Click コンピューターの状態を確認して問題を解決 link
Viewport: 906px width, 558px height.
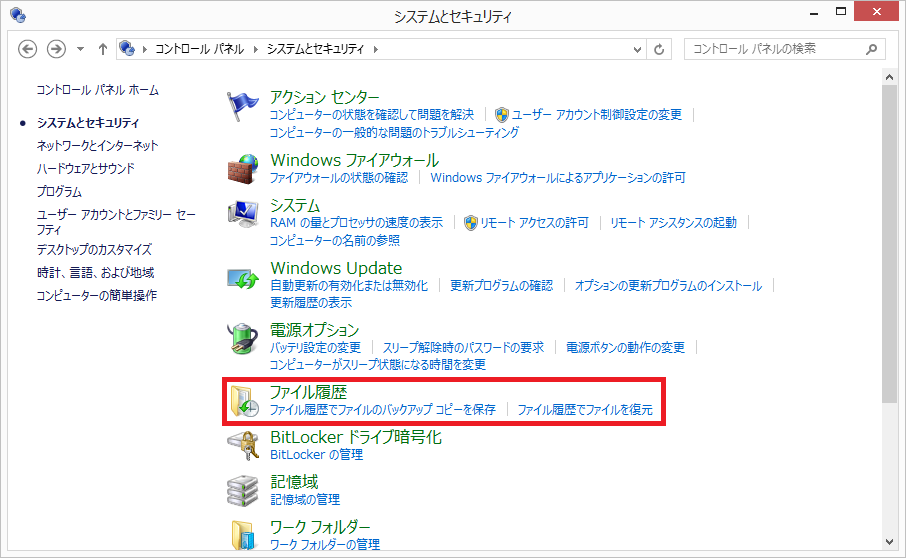tap(372, 115)
